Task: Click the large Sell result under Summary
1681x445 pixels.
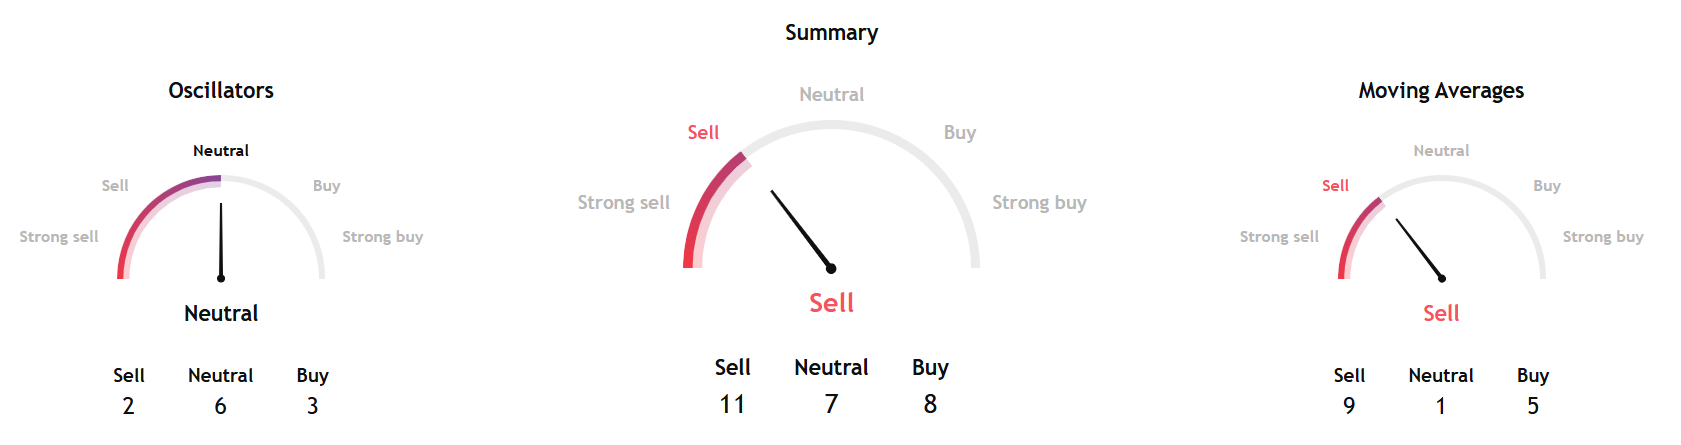Action: point(831,303)
